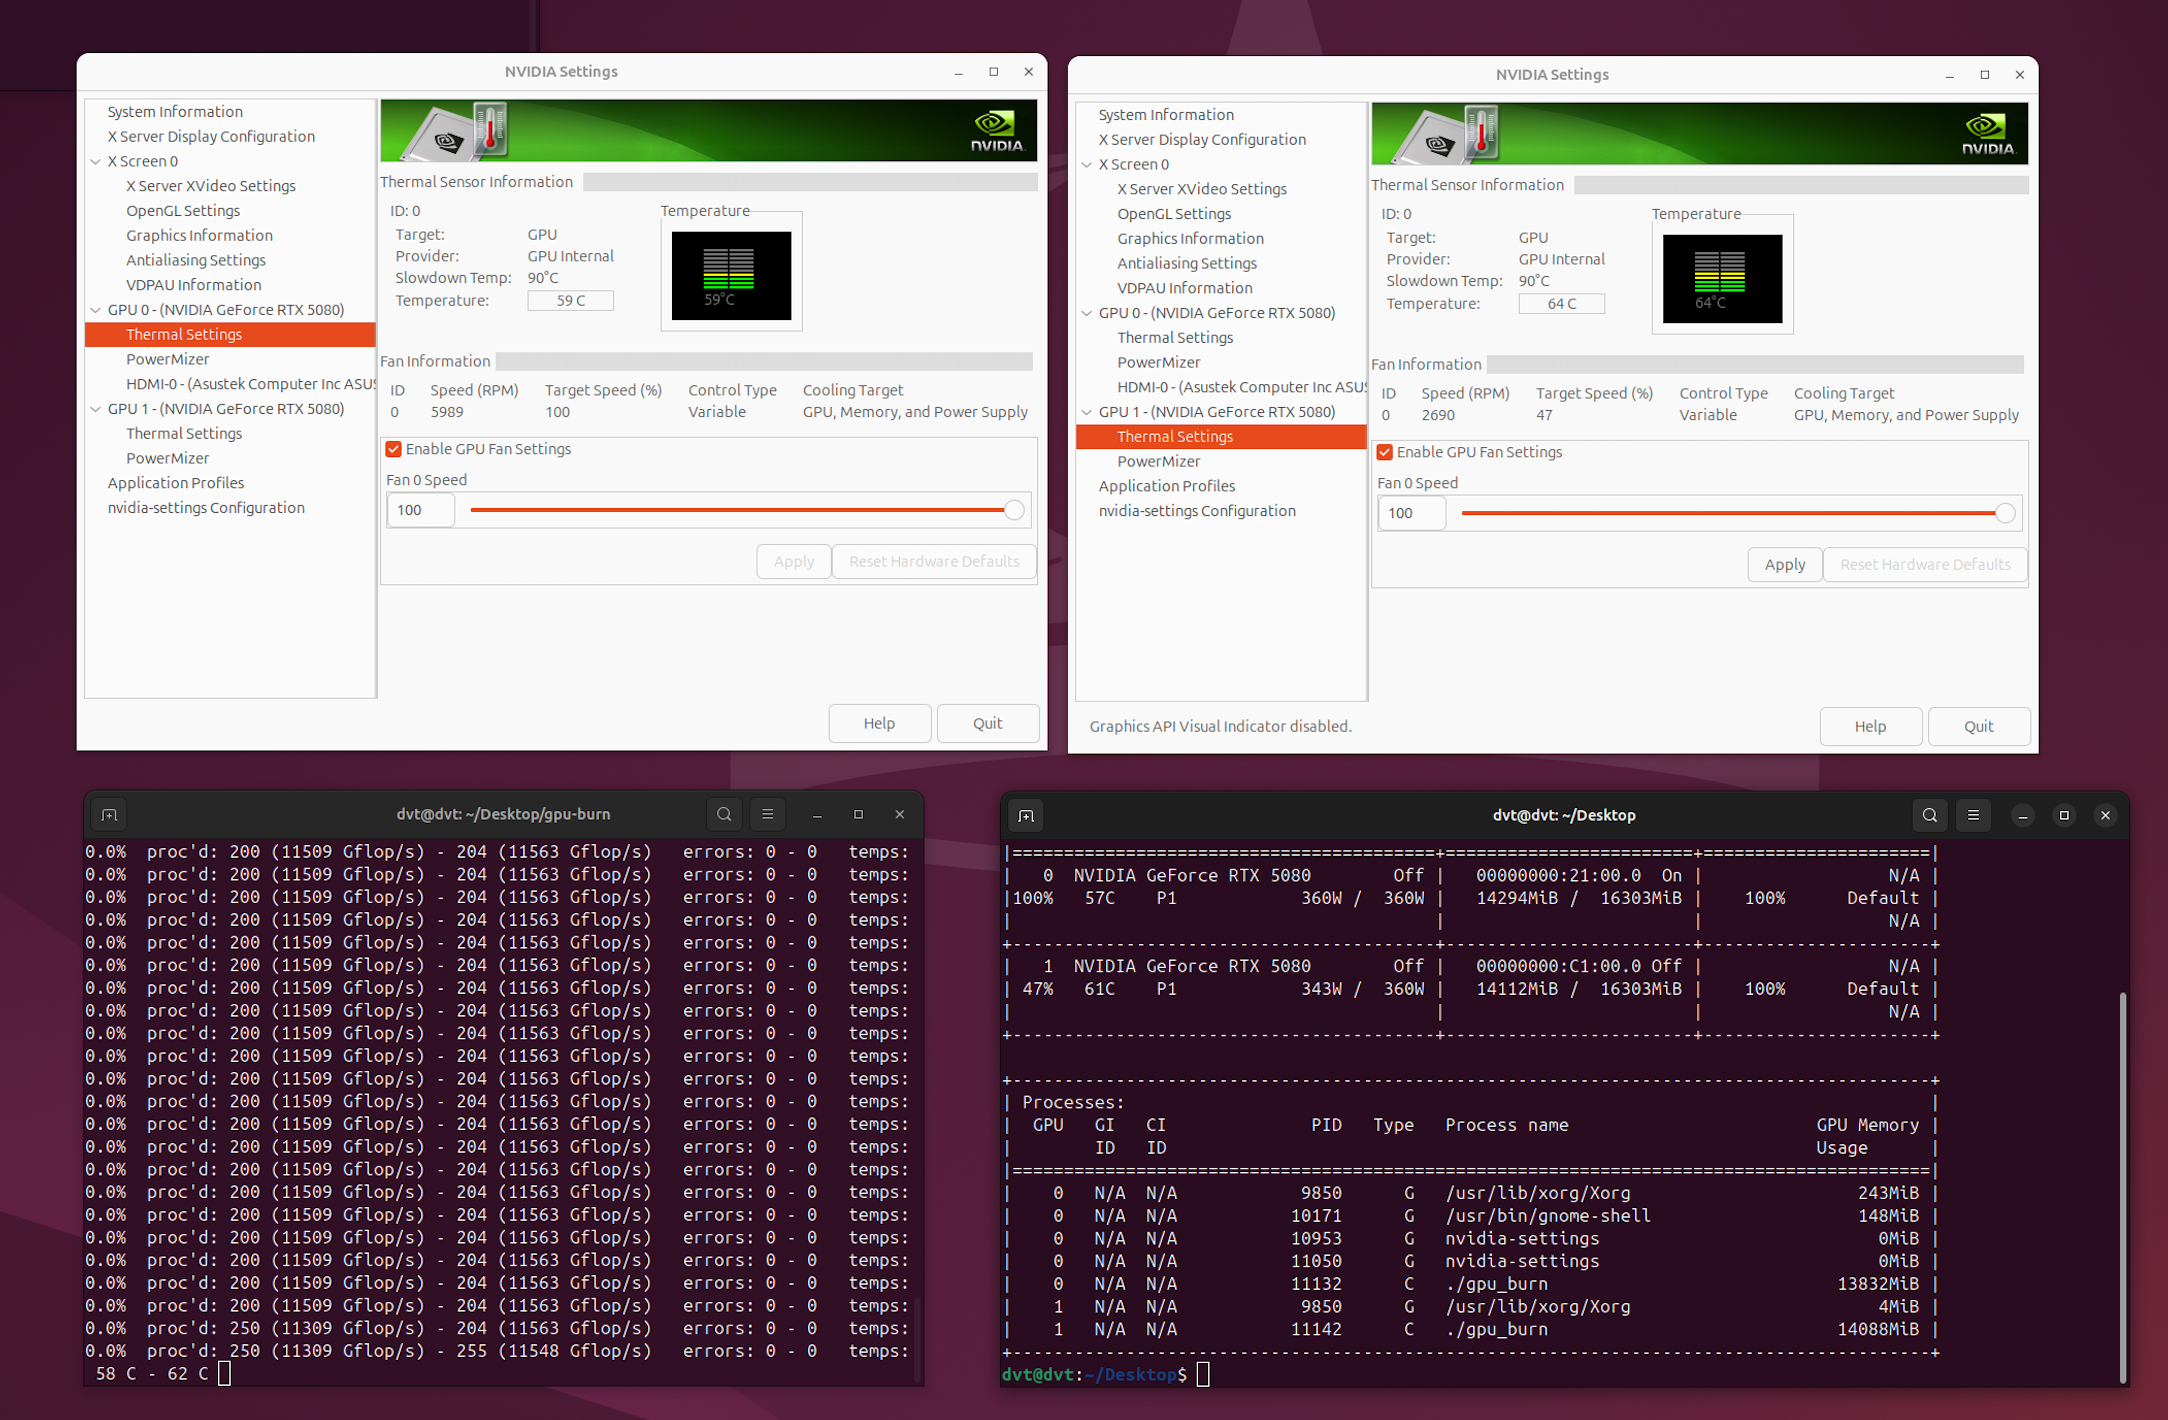The image size is (2168, 1420).
Task: Open hamburger menu in Desktop terminal
Action: pos(1973,815)
